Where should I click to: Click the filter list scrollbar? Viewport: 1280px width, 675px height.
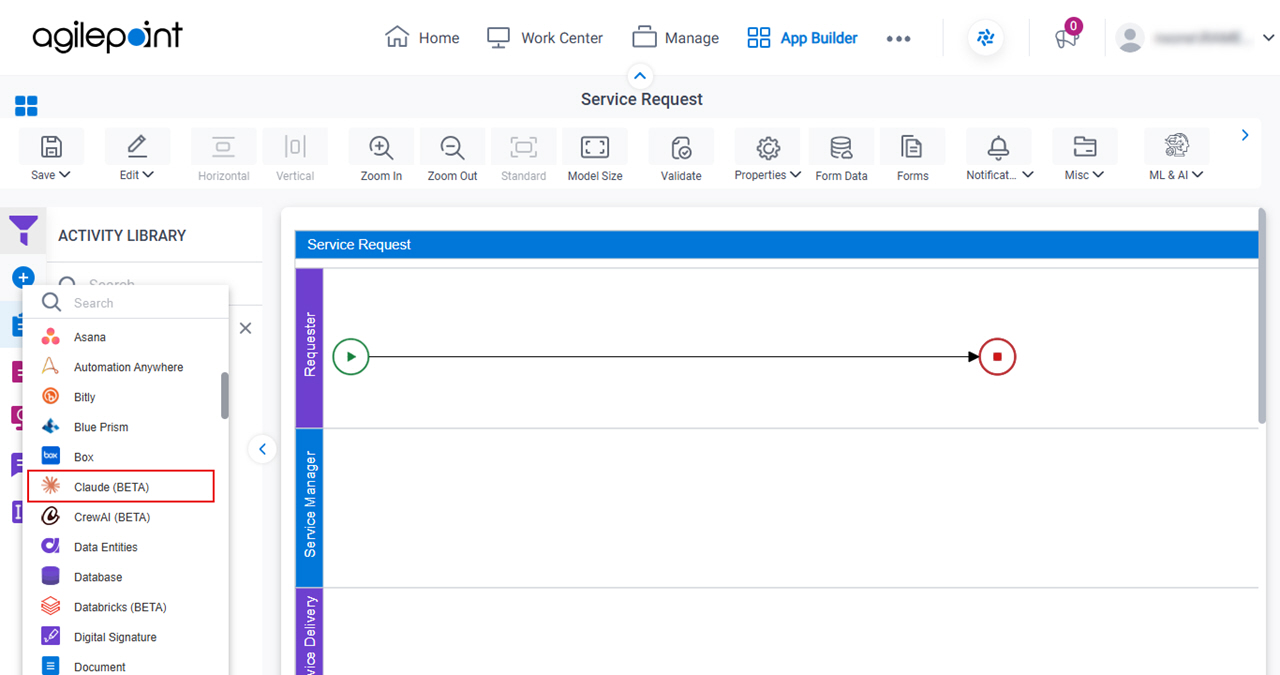(225, 396)
